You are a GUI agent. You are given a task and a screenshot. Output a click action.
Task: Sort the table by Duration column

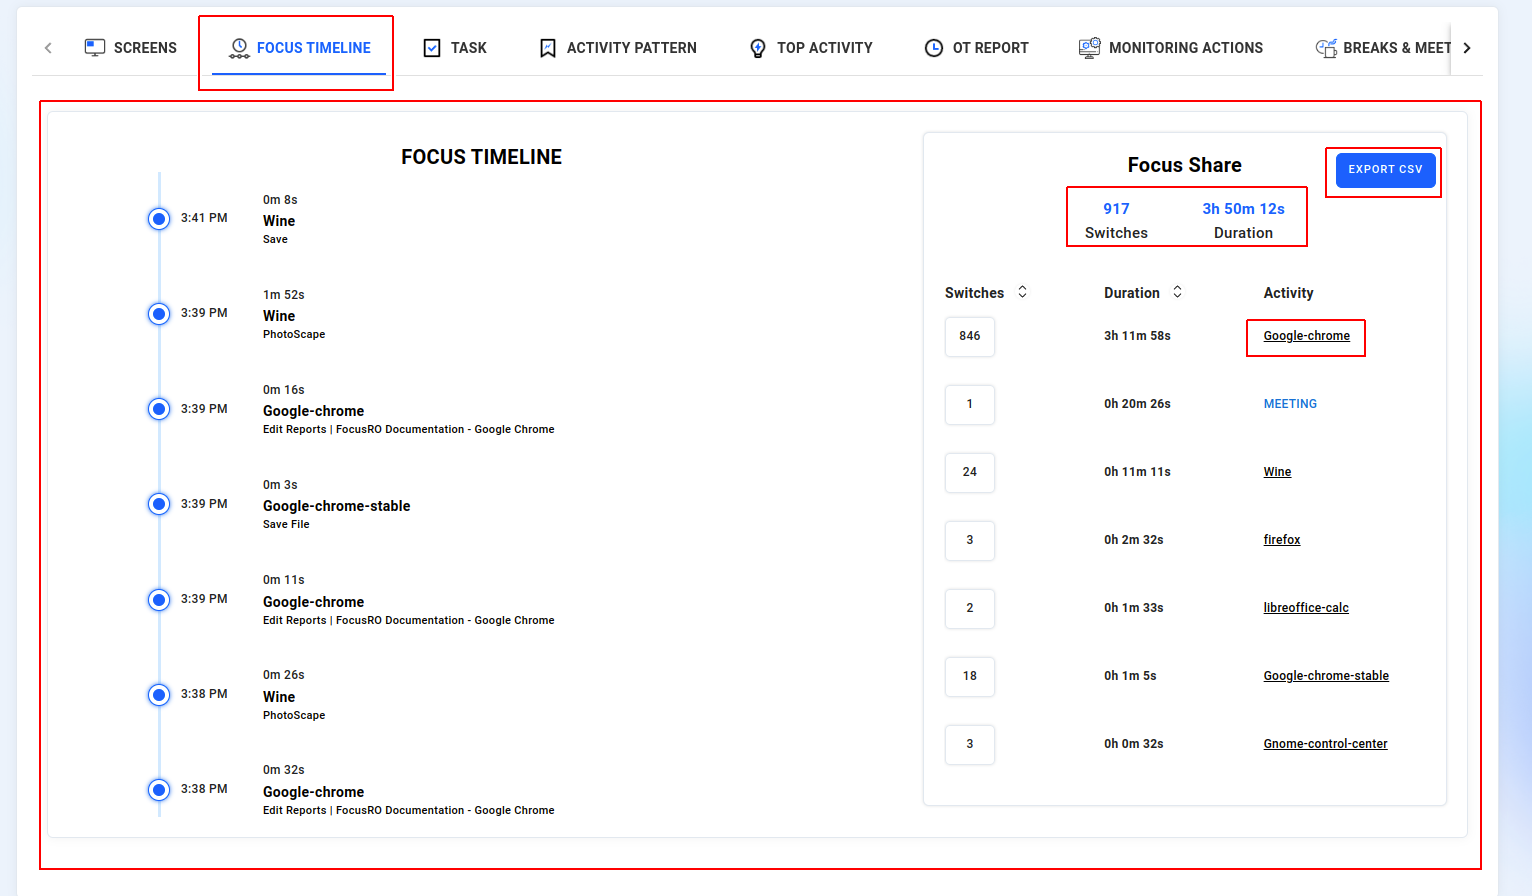pyautogui.click(x=1177, y=292)
